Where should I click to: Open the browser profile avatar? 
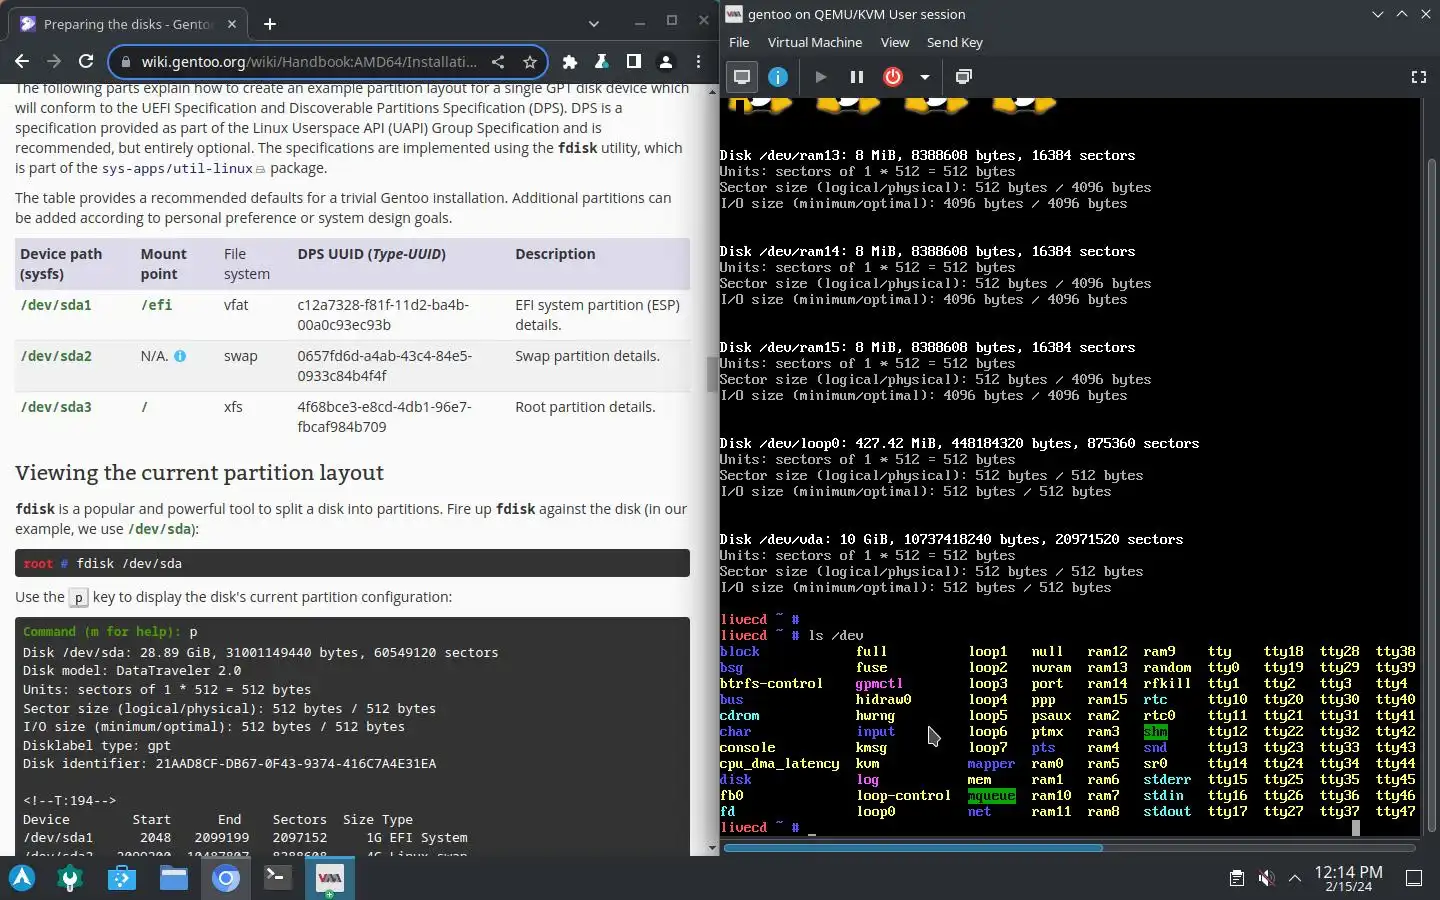tap(666, 62)
